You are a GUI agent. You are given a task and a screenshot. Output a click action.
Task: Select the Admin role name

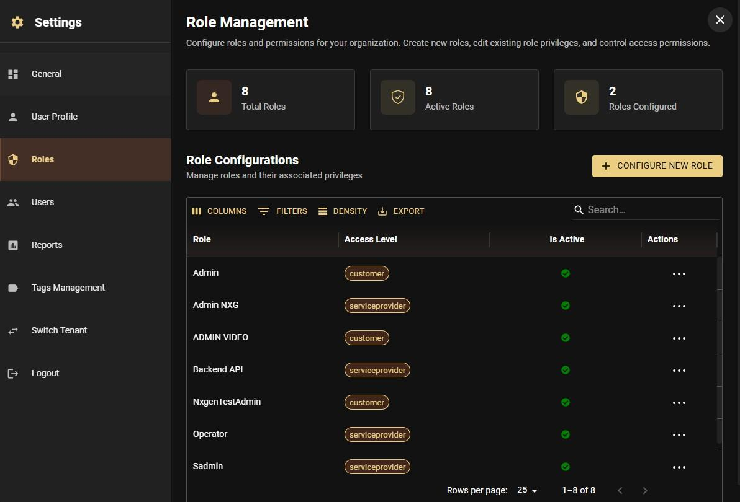[x=206, y=273]
